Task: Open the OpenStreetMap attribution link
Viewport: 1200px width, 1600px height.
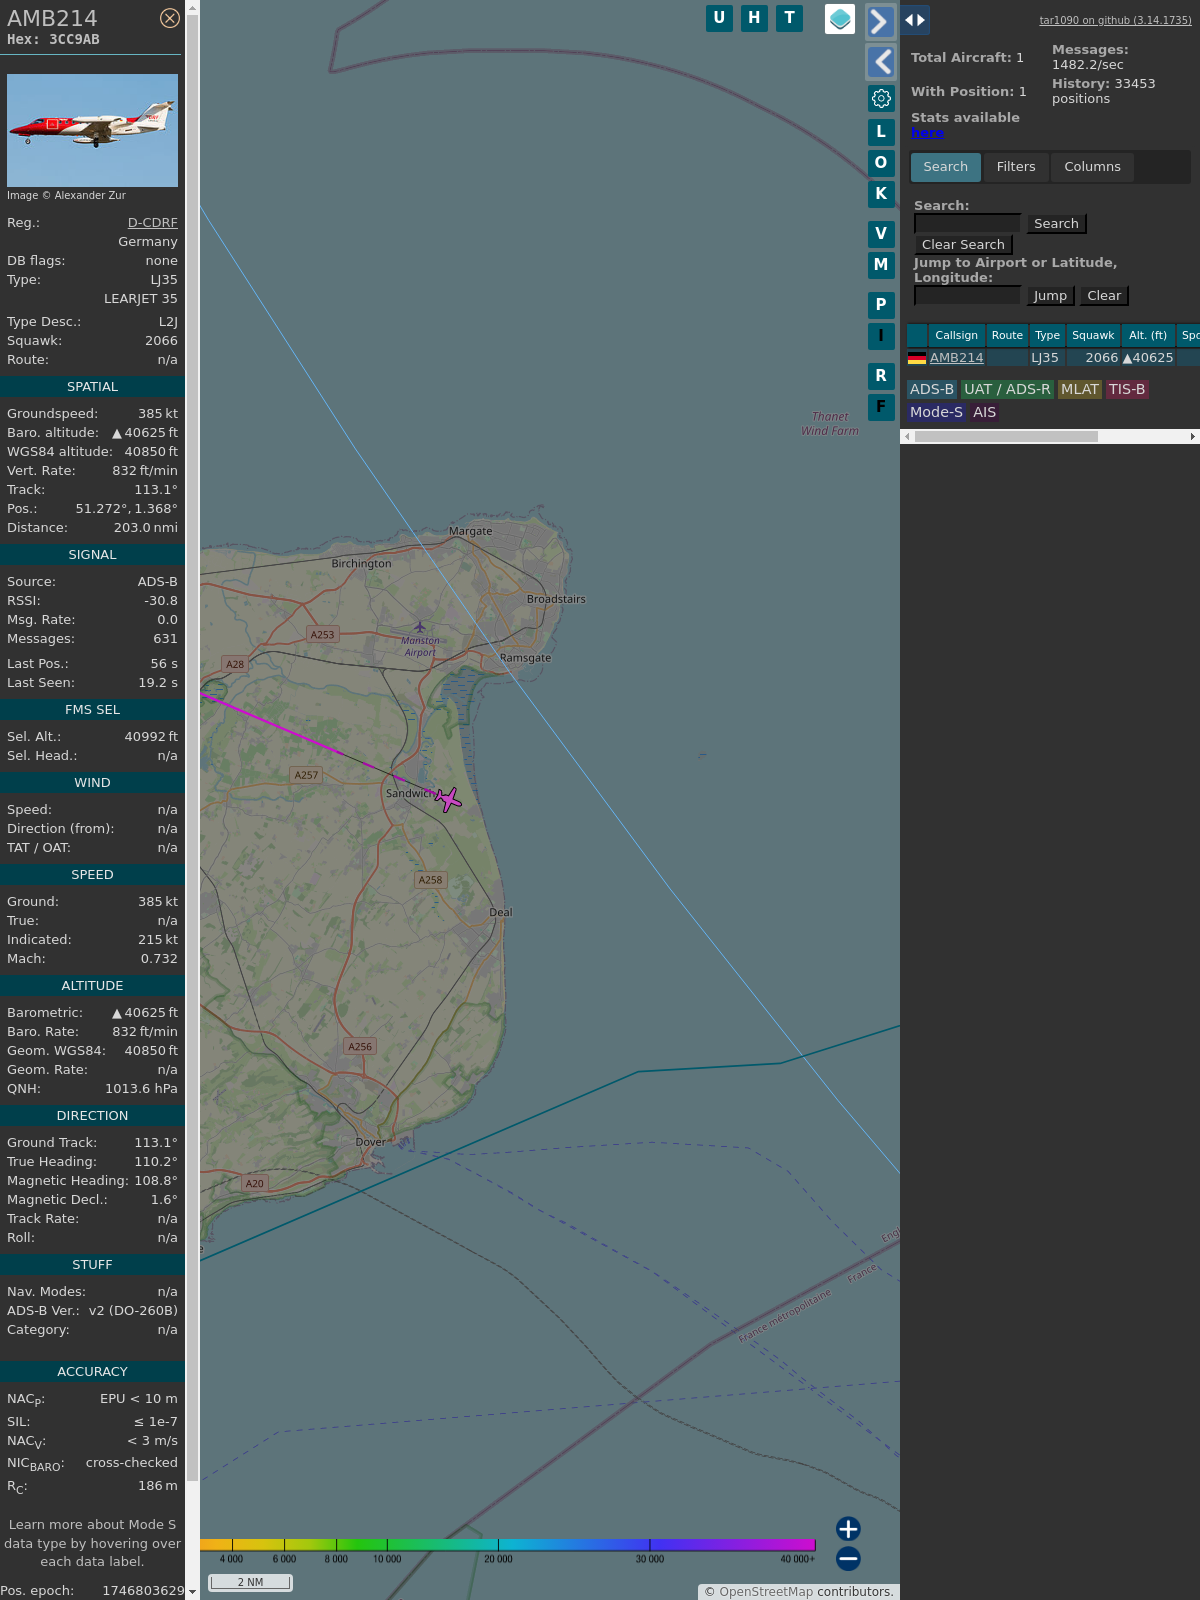Action: [765, 1592]
